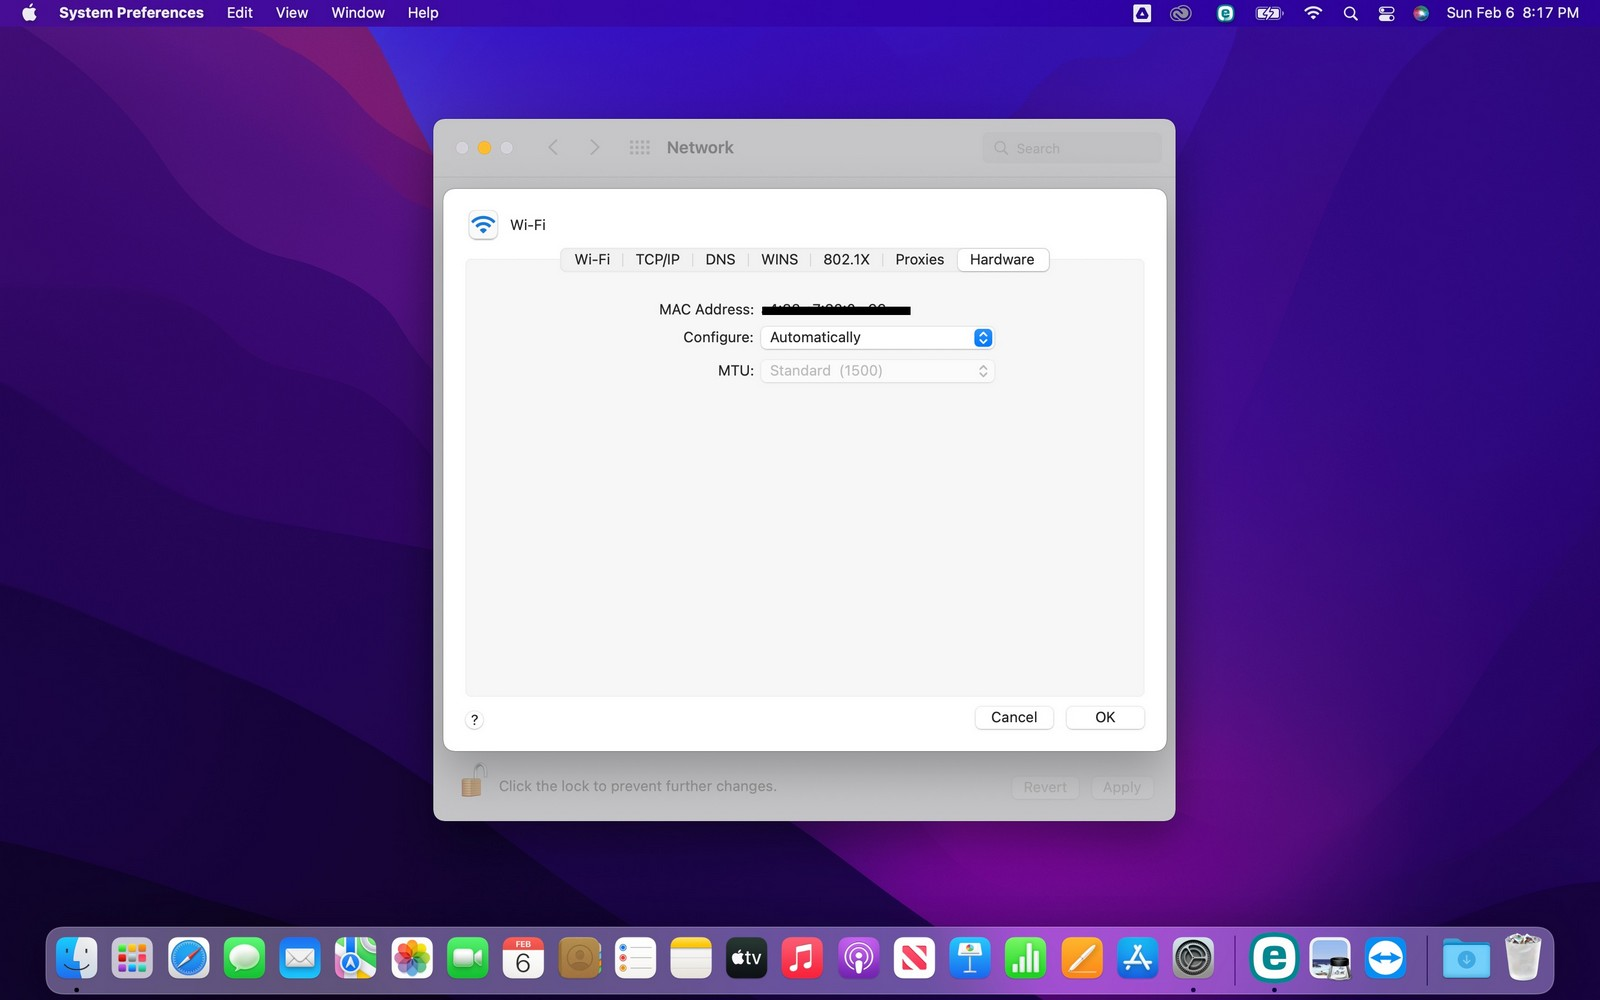Open Mail from the Dock
This screenshot has height=1000, width=1600.
(300, 958)
